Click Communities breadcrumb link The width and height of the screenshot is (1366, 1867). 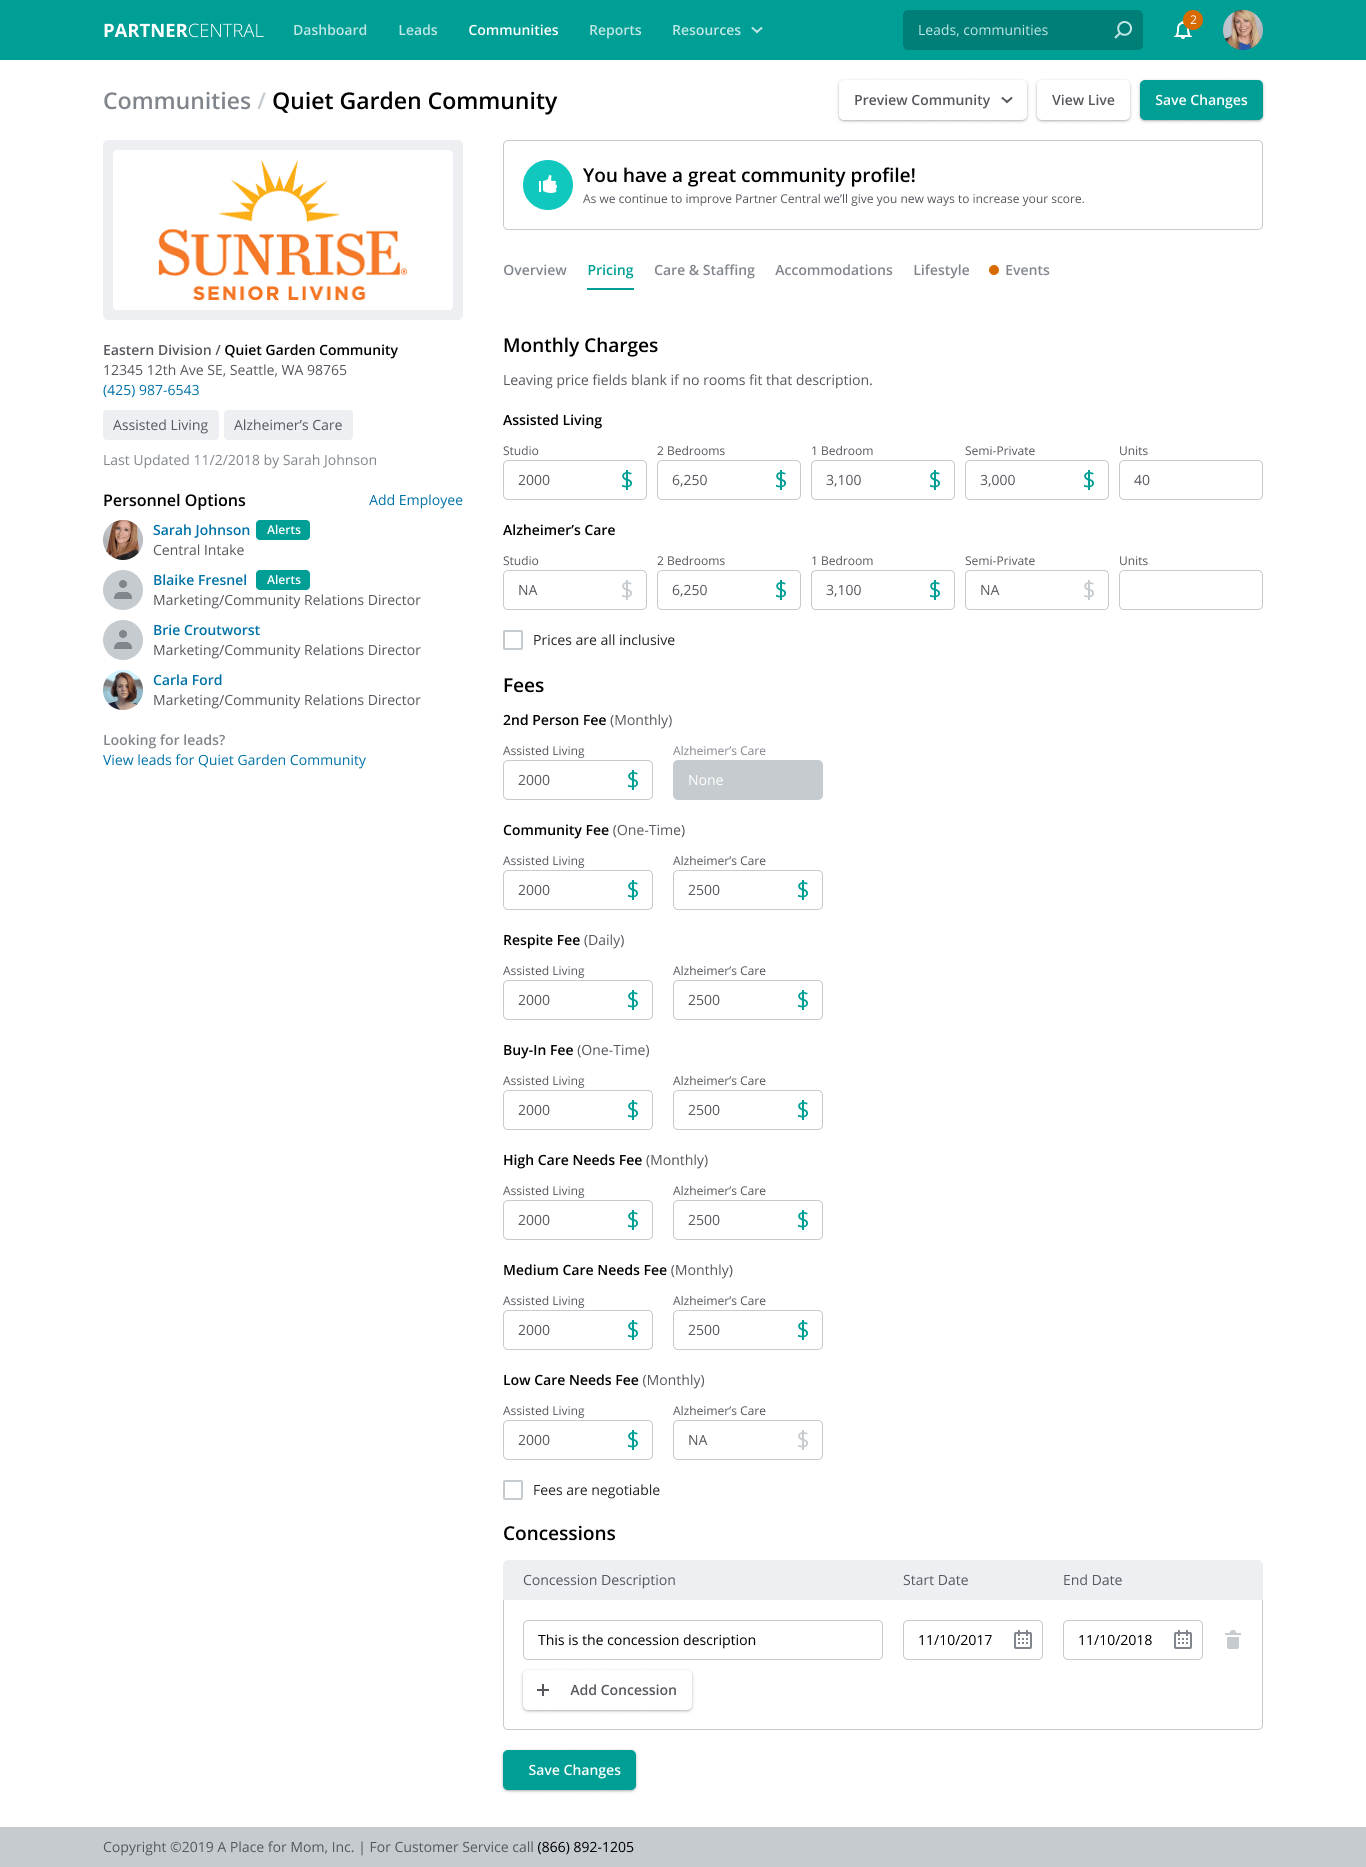pyautogui.click(x=177, y=101)
